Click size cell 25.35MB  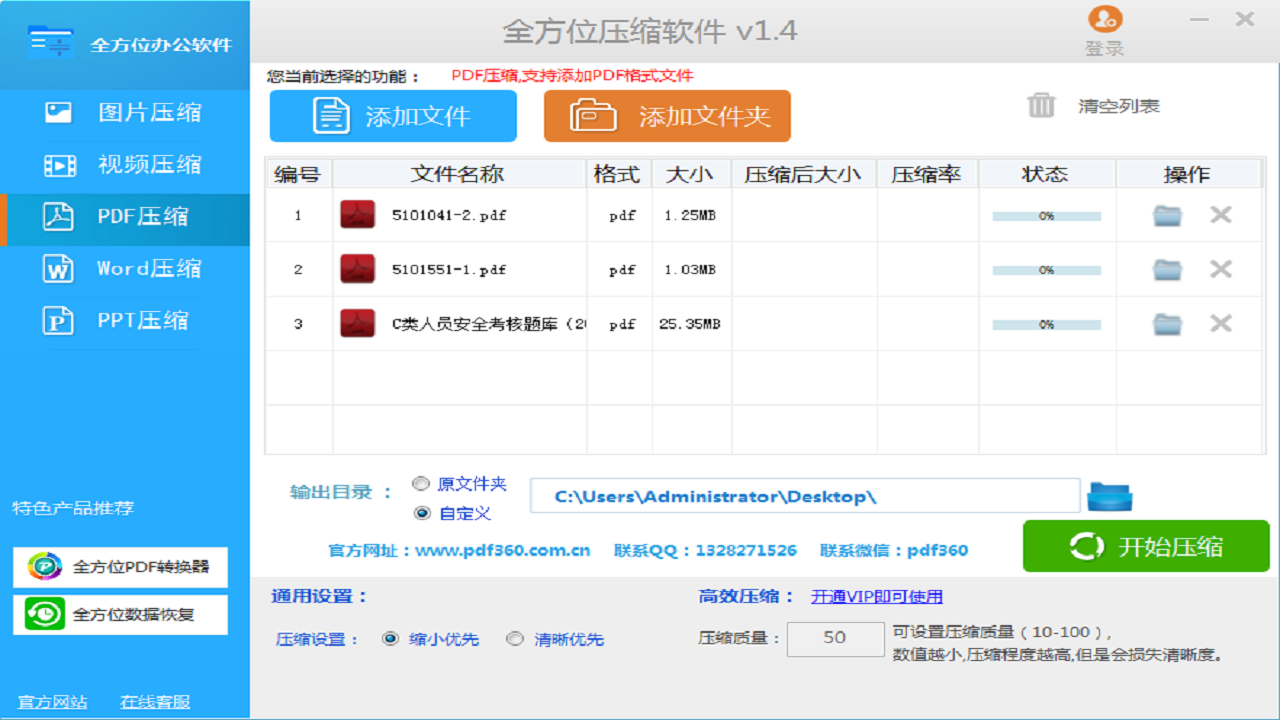coord(690,324)
